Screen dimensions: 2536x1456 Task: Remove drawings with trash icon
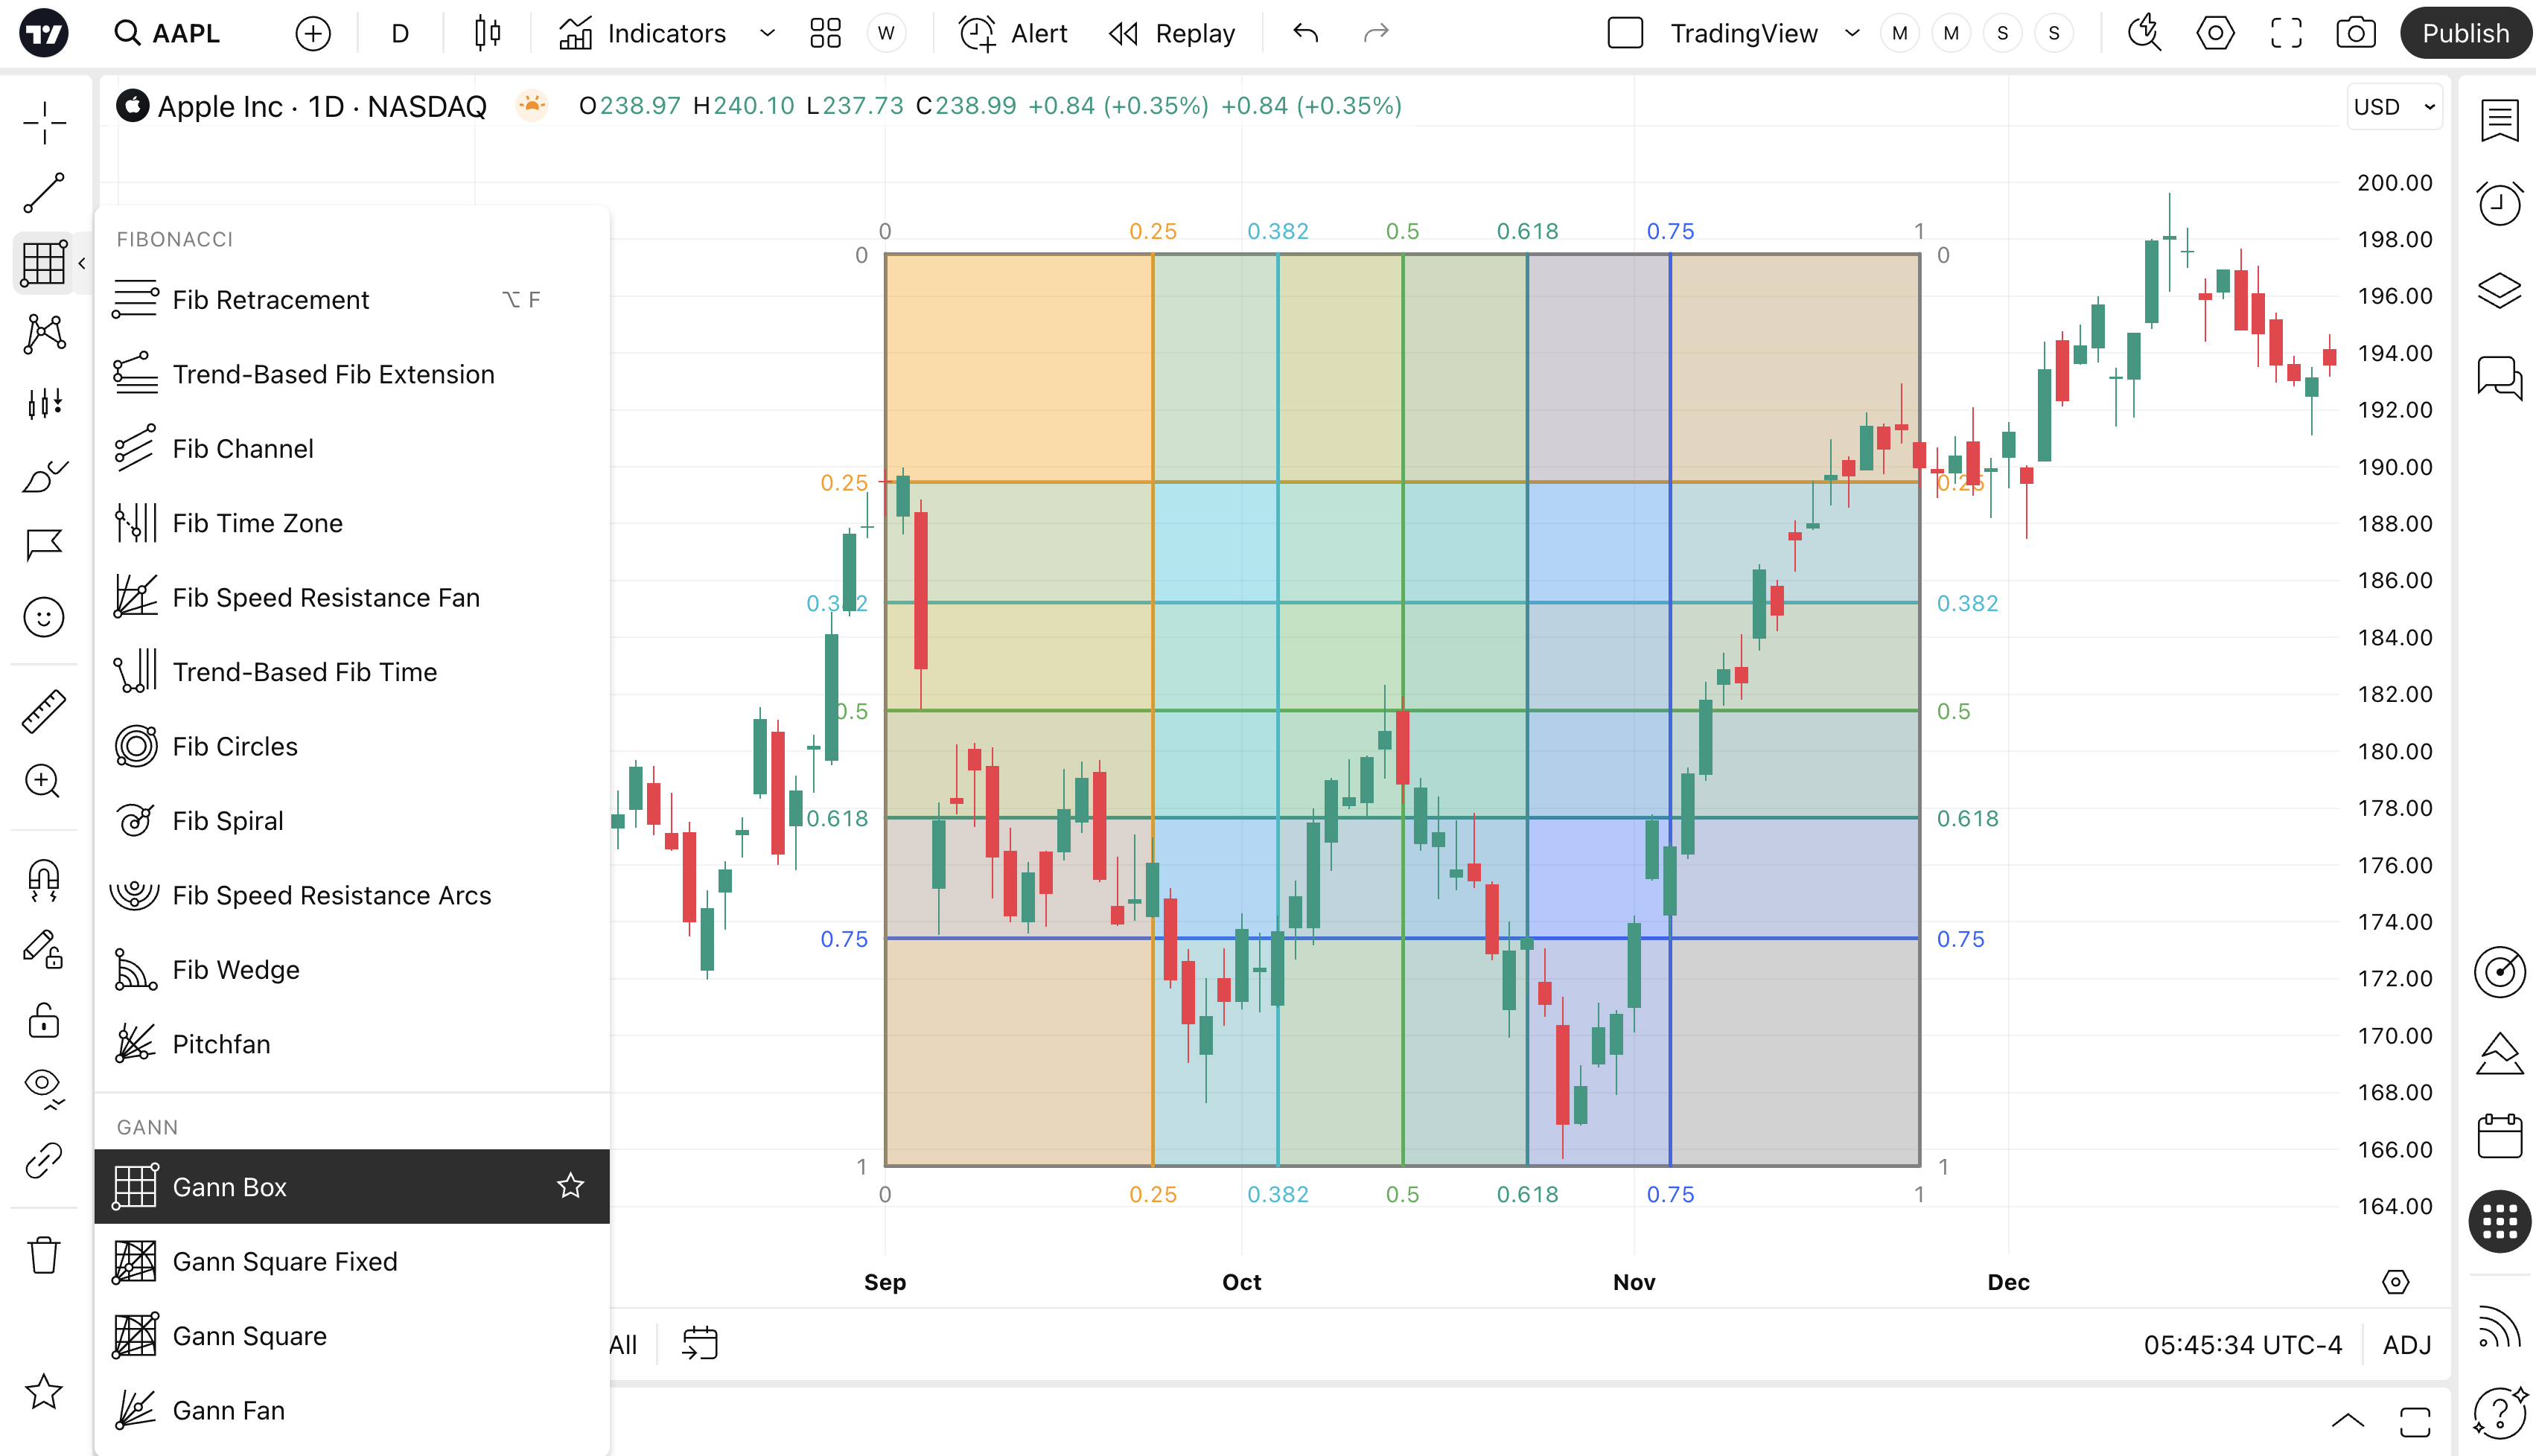pos(43,1255)
